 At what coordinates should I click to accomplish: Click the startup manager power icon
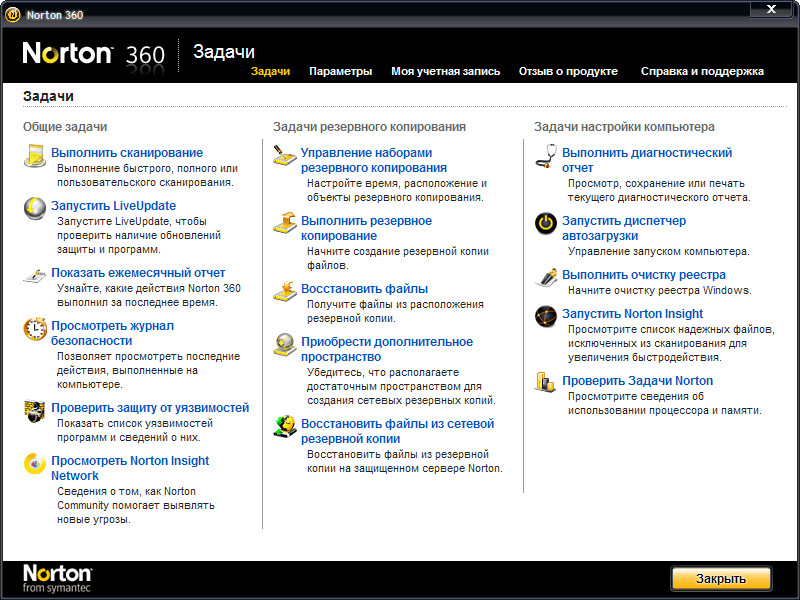pos(546,223)
